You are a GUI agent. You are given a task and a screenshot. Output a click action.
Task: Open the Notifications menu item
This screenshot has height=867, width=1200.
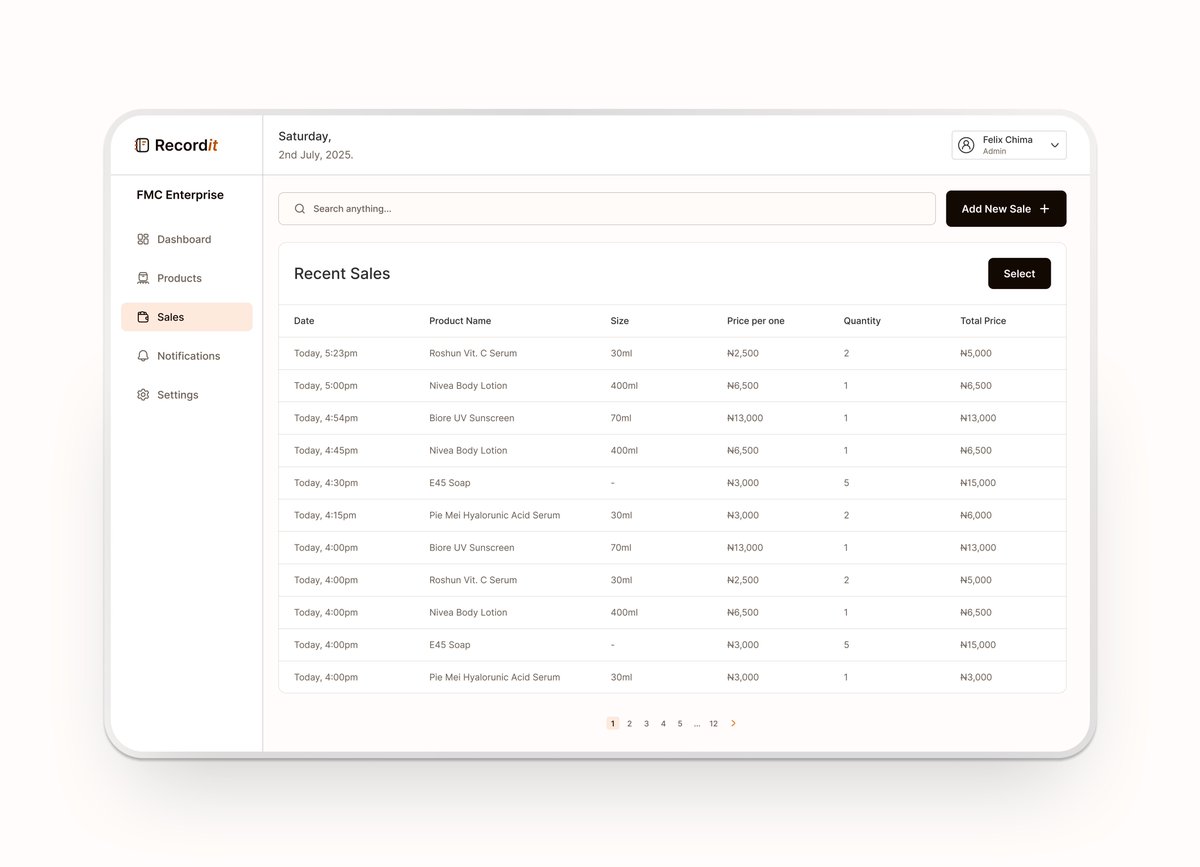click(186, 356)
